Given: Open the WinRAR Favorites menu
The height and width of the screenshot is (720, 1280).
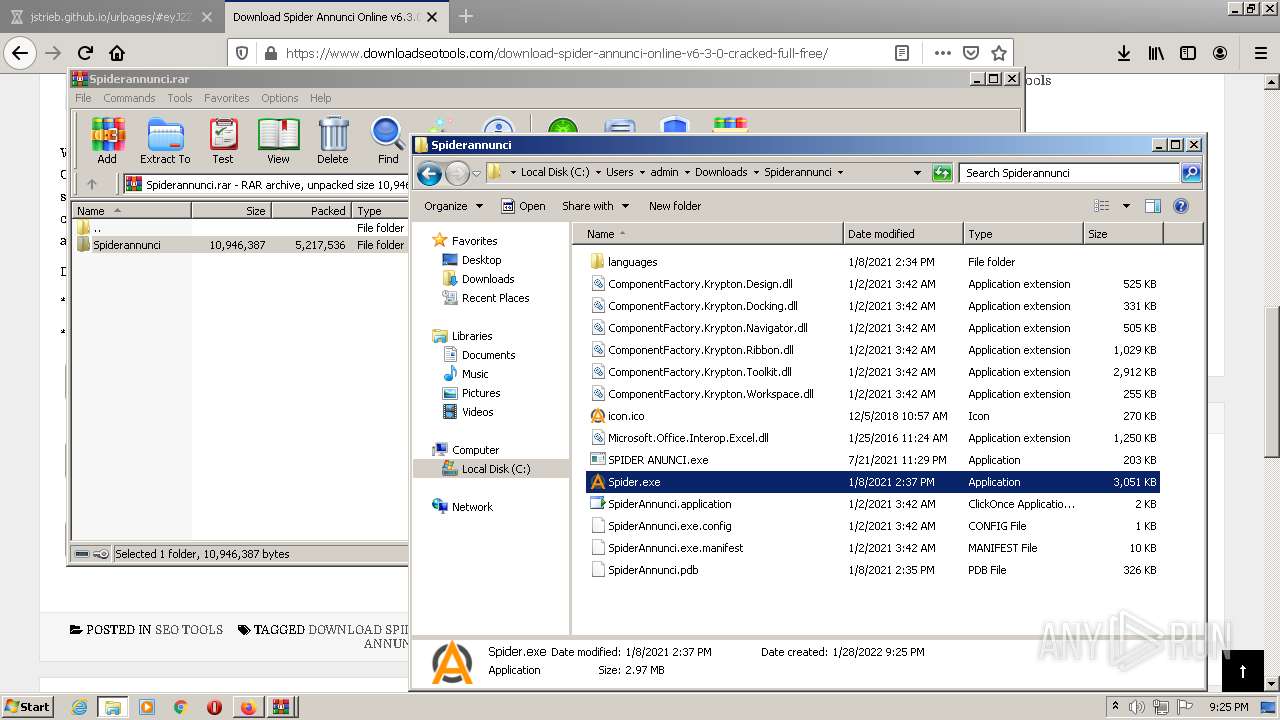Looking at the screenshot, I should [227, 98].
